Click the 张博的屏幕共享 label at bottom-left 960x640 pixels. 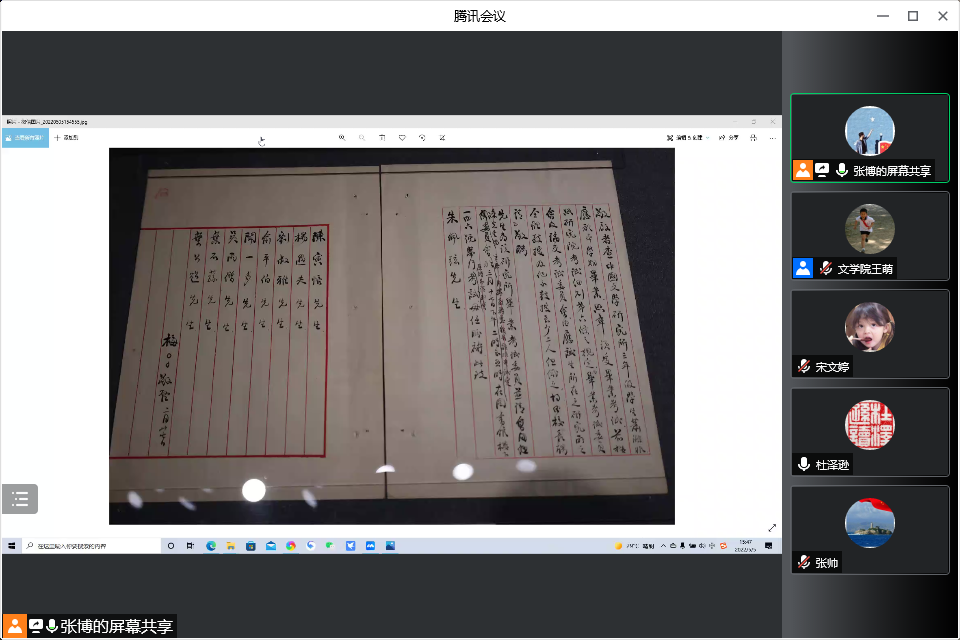(116, 627)
